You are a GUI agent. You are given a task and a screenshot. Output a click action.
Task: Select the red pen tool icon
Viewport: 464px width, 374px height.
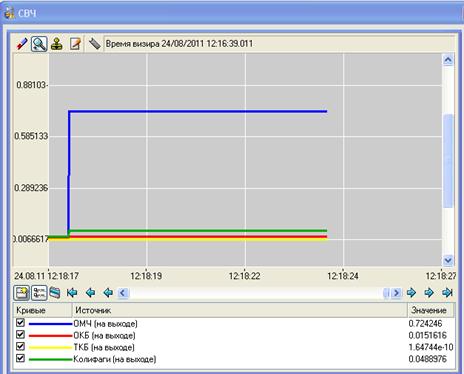(x=22, y=44)
